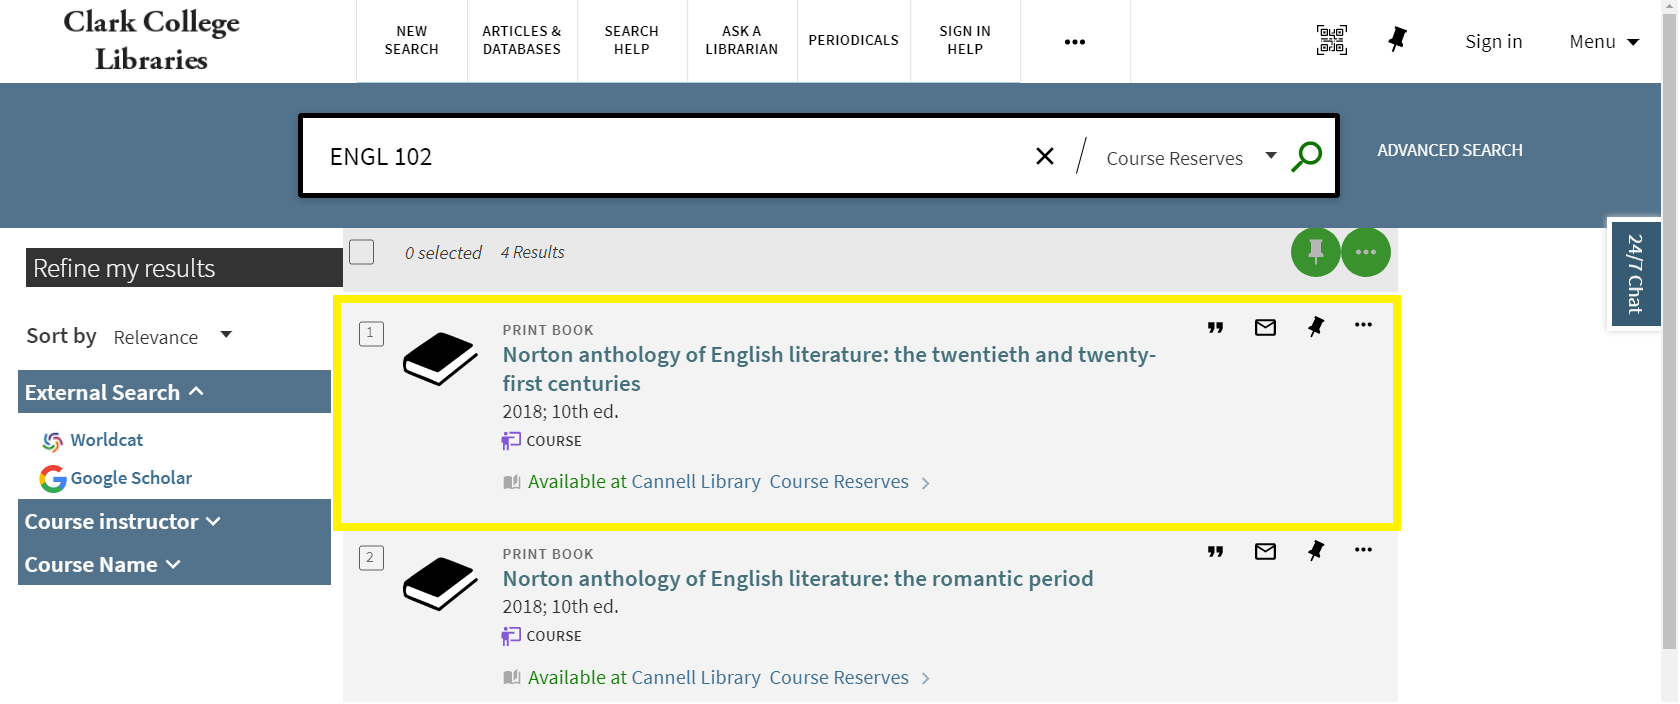Screen dimensions: 1680x704
Task: Click Sign in link
Action: coord(1494,41)
